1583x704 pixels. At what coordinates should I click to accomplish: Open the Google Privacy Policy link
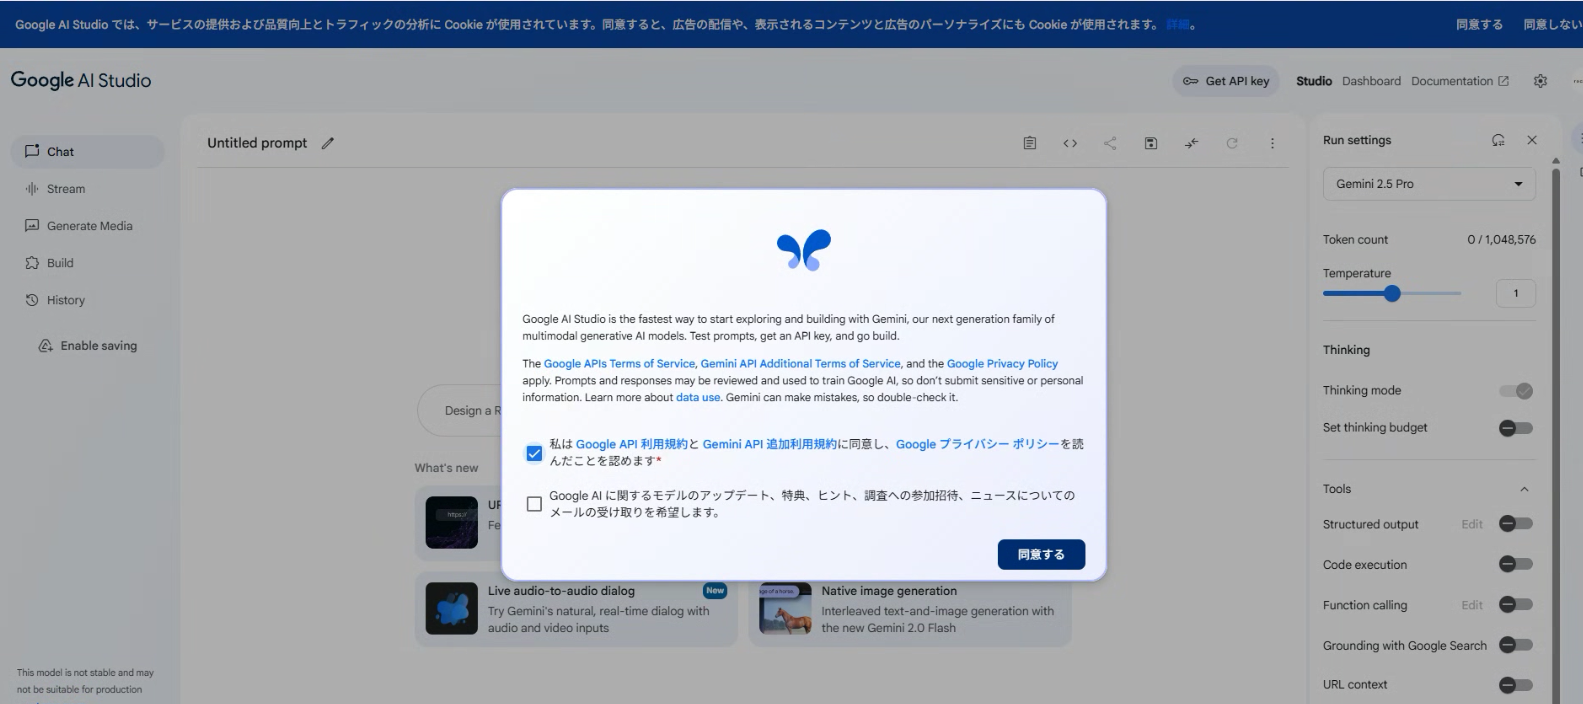[1002, 364]
